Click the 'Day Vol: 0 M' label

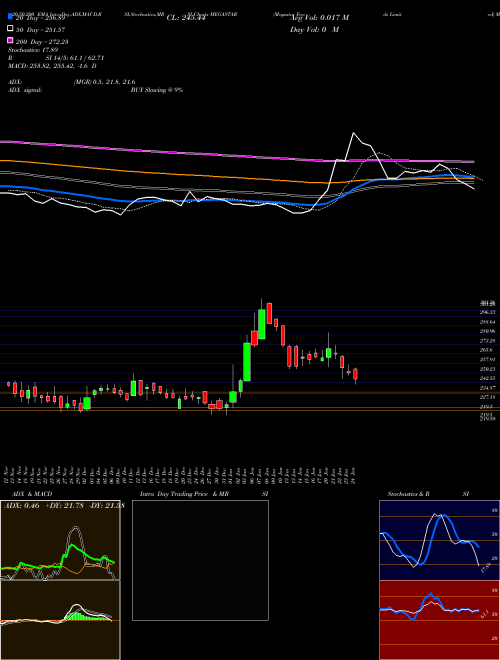coord(314,29)
